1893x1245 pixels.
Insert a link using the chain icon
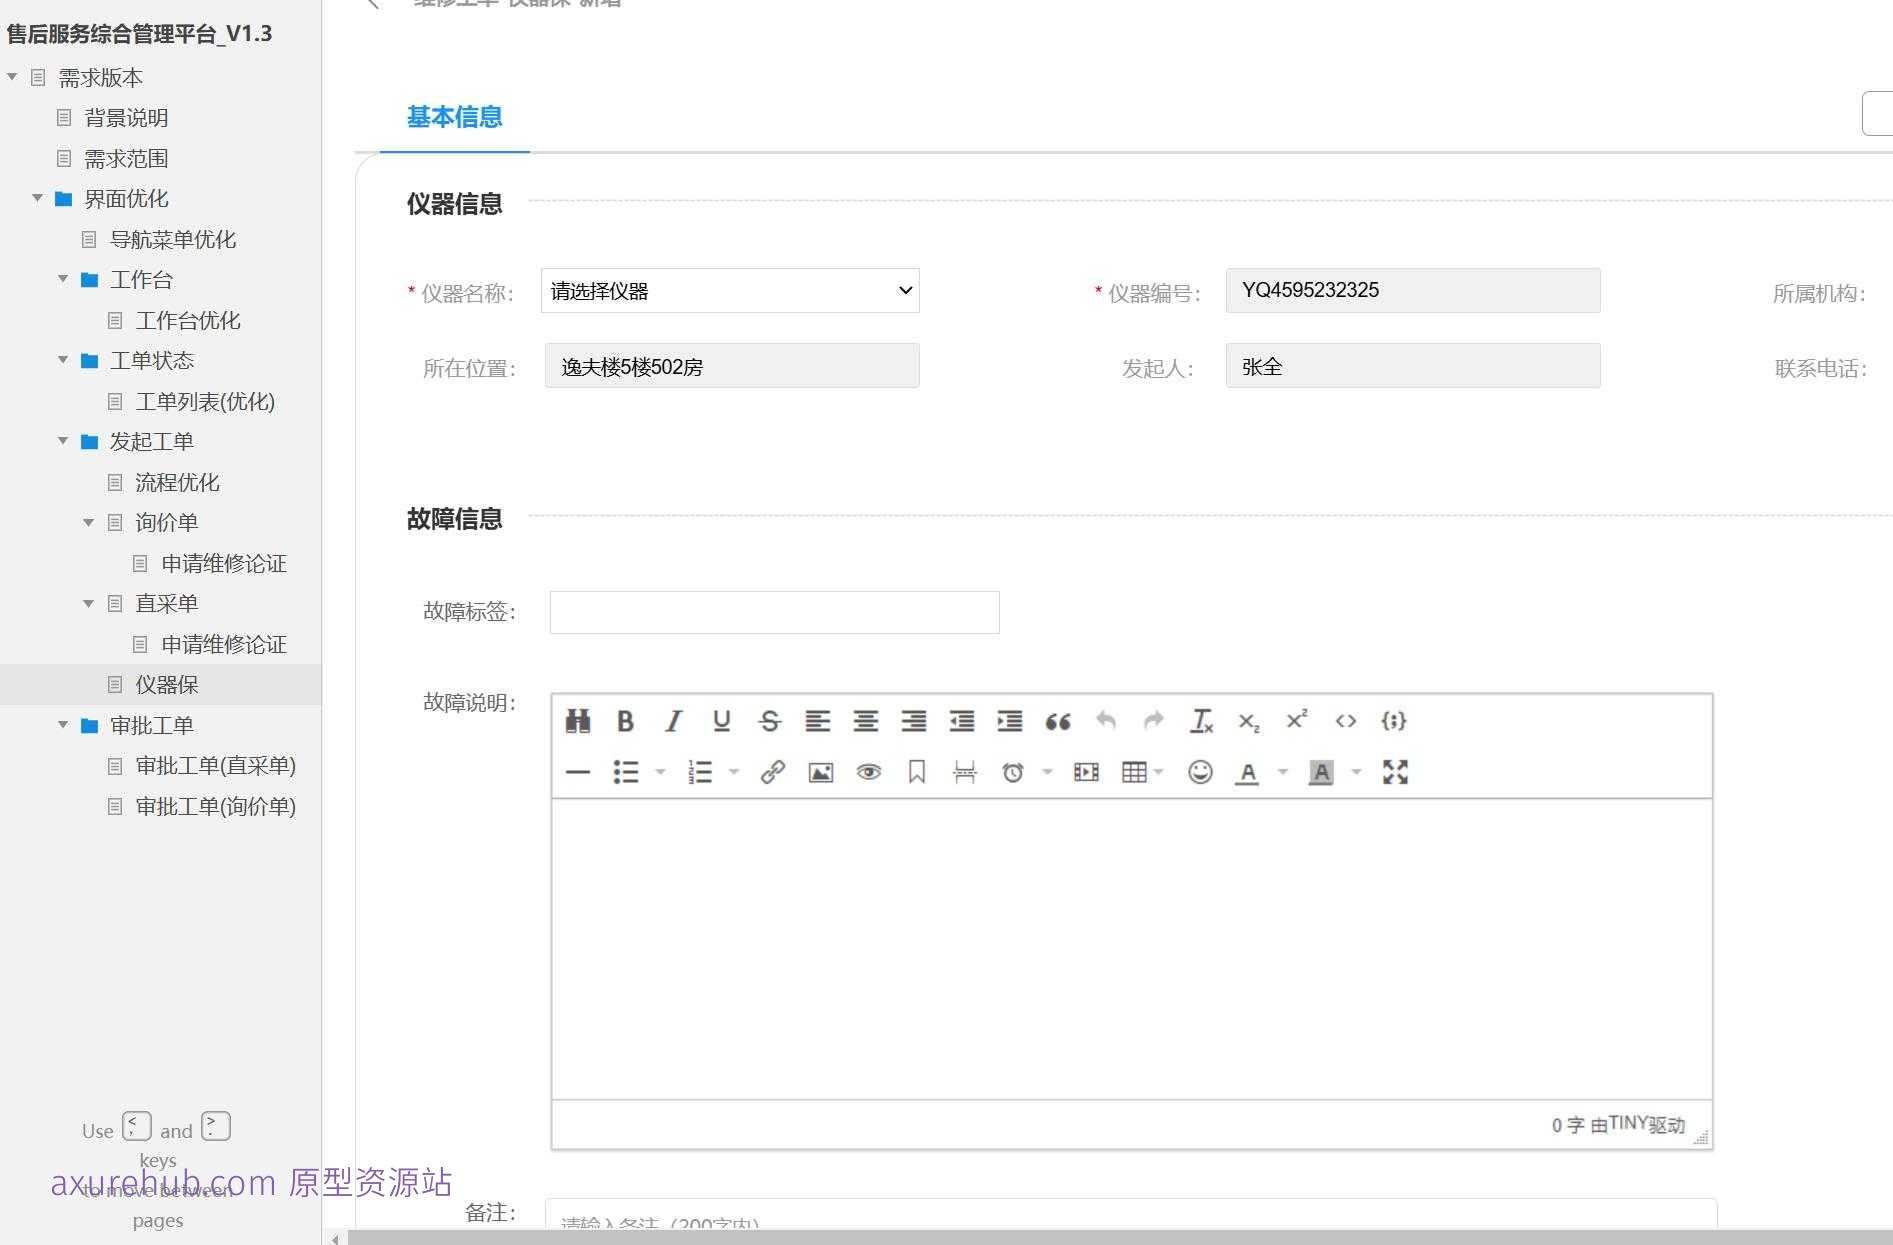(x=771, y=771)
